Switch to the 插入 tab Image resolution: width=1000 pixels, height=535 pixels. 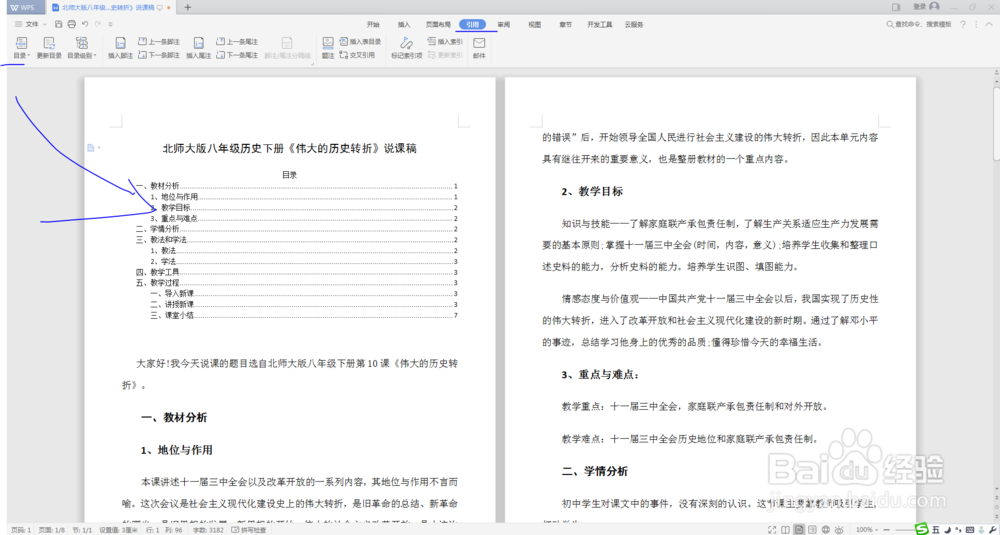coord(404,24)
